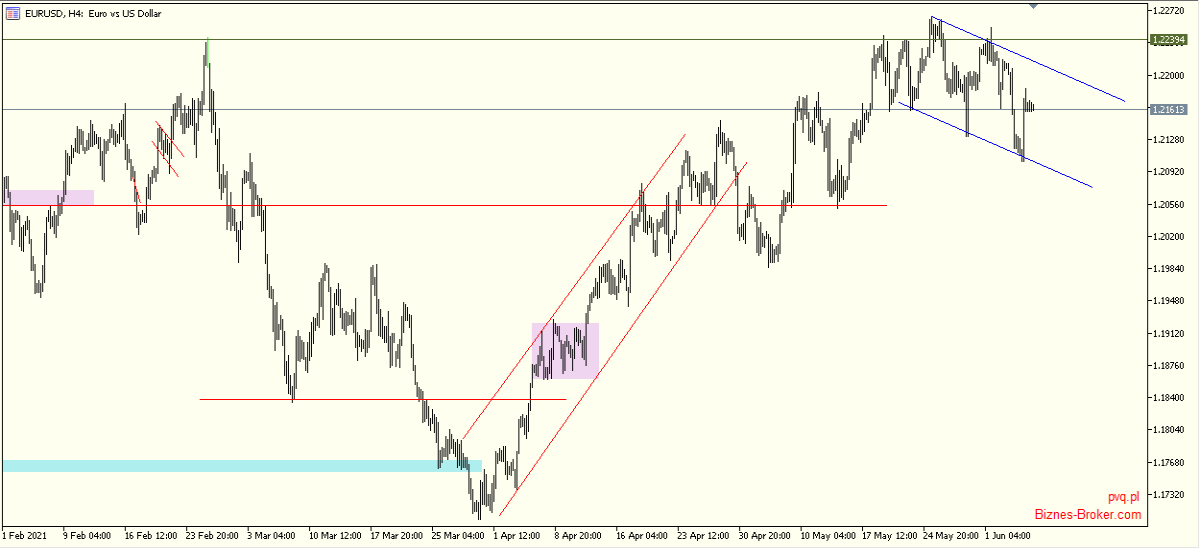
Task: Click the '30 Apr 20:00' time axis label
Action: coord(767,535)
